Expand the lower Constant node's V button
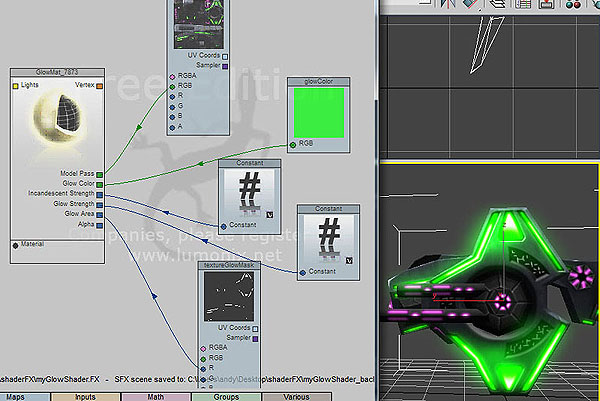Image resolution: width=600 pixels, height=401 pixels. (x=348, y=259)
